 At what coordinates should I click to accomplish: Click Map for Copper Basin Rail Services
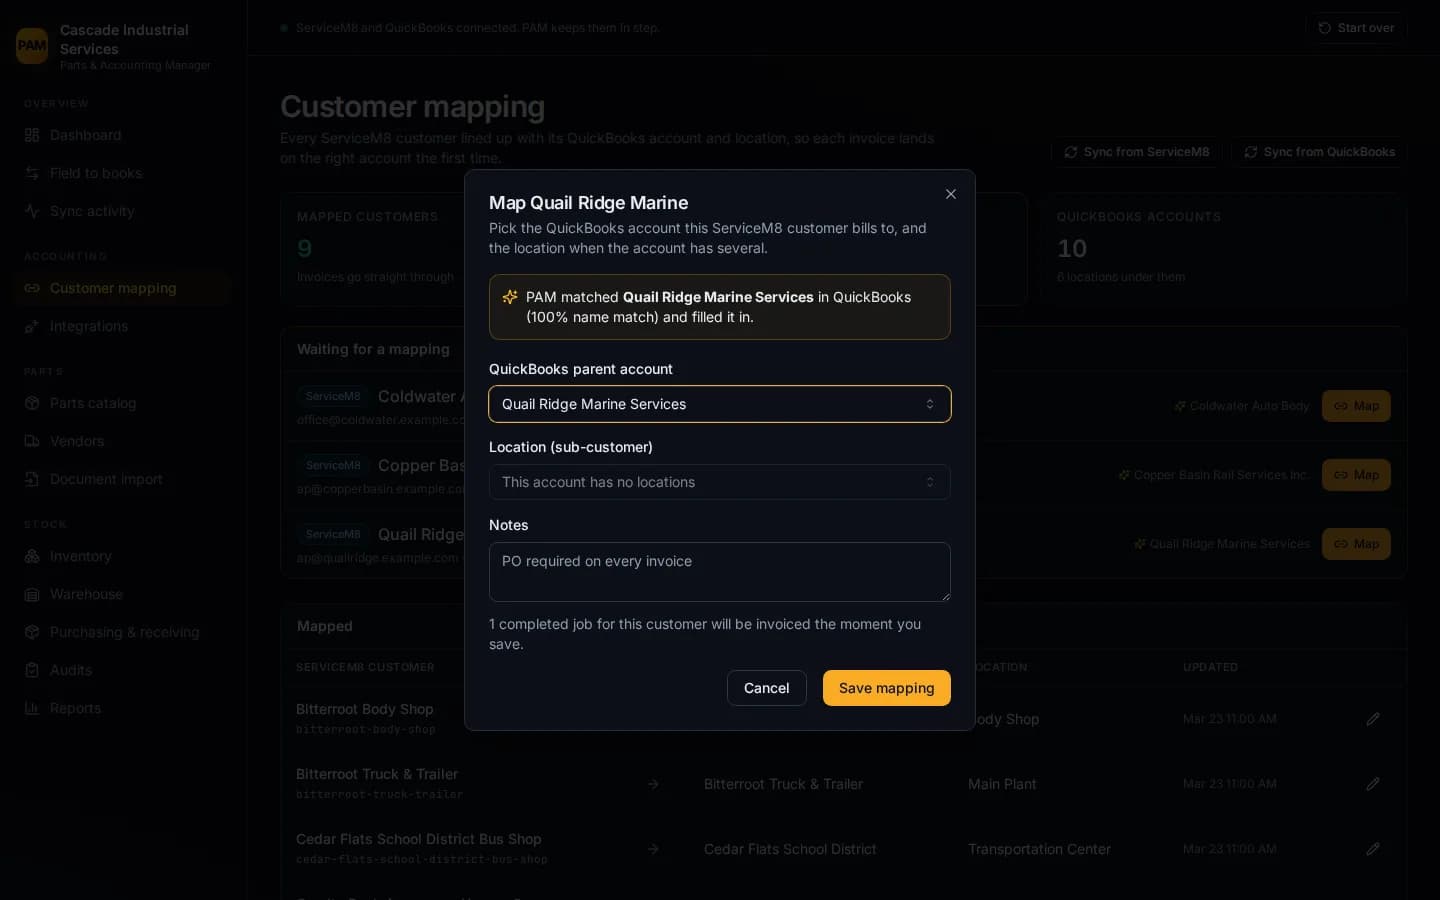(1356, 475)
